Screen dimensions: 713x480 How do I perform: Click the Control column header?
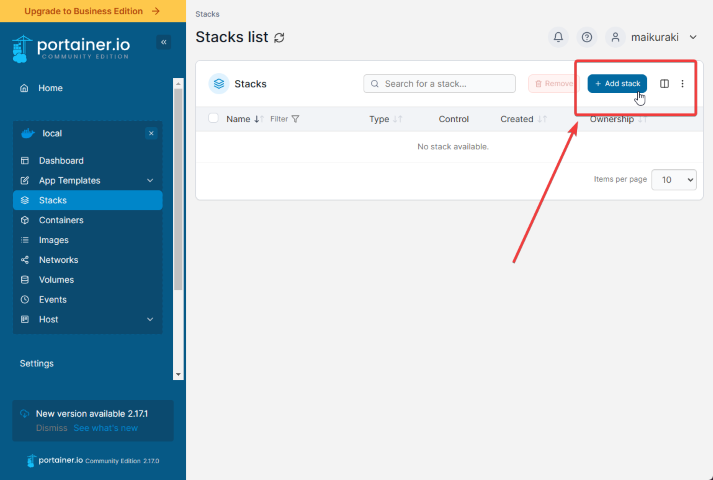coord(453,119)
